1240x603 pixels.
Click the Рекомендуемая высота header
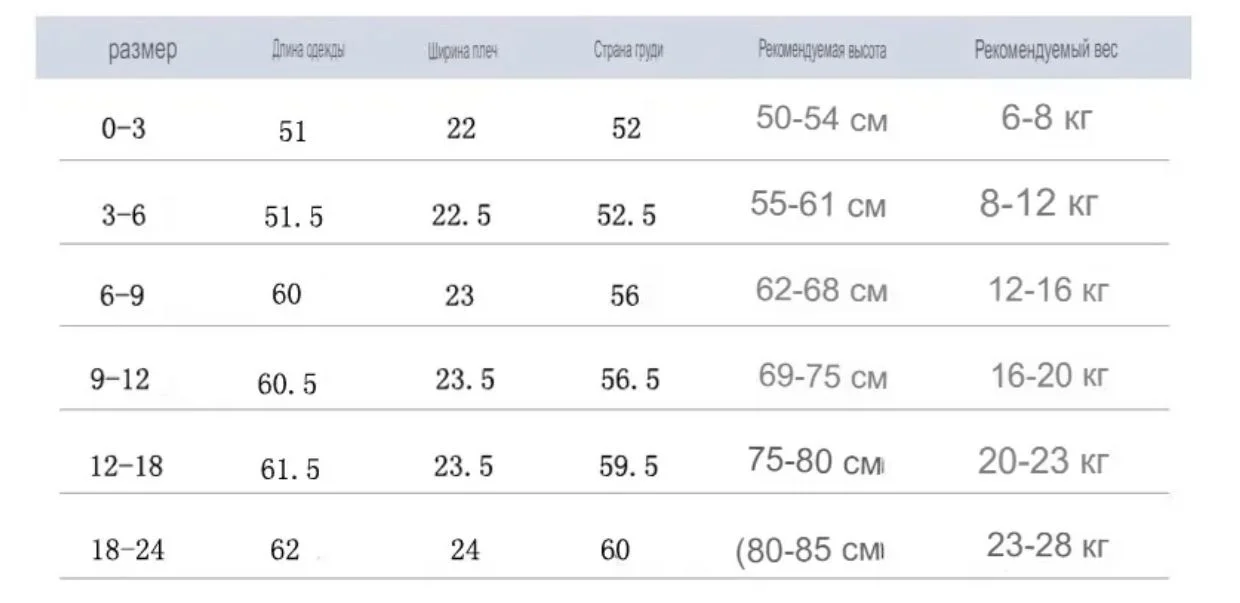822,50
